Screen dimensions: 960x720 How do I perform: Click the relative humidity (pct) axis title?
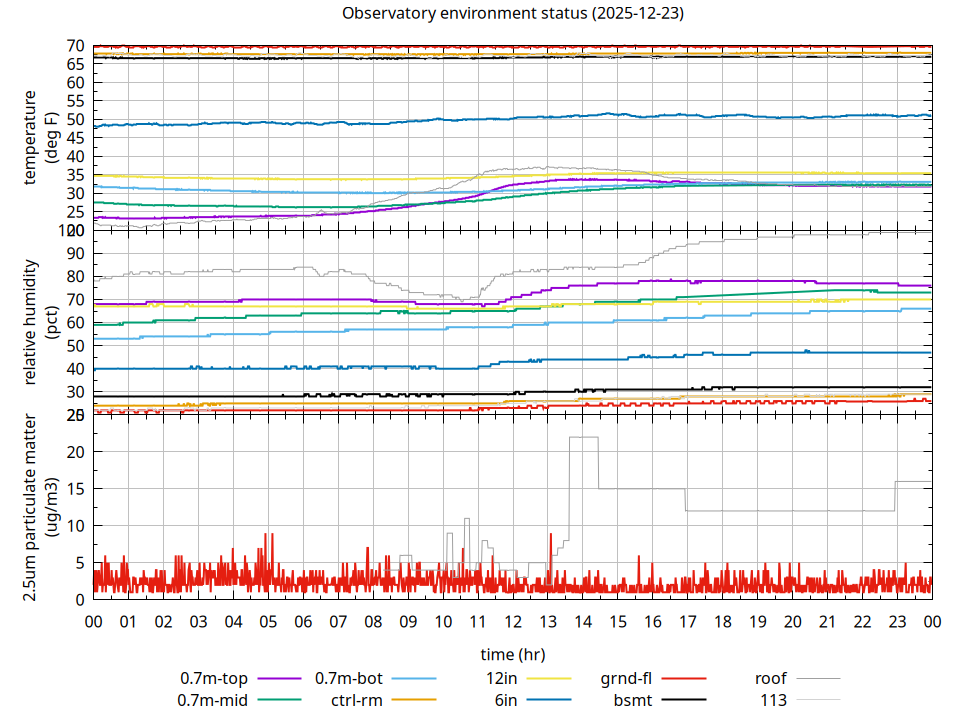pyautogui.click(x=39, y=322)
